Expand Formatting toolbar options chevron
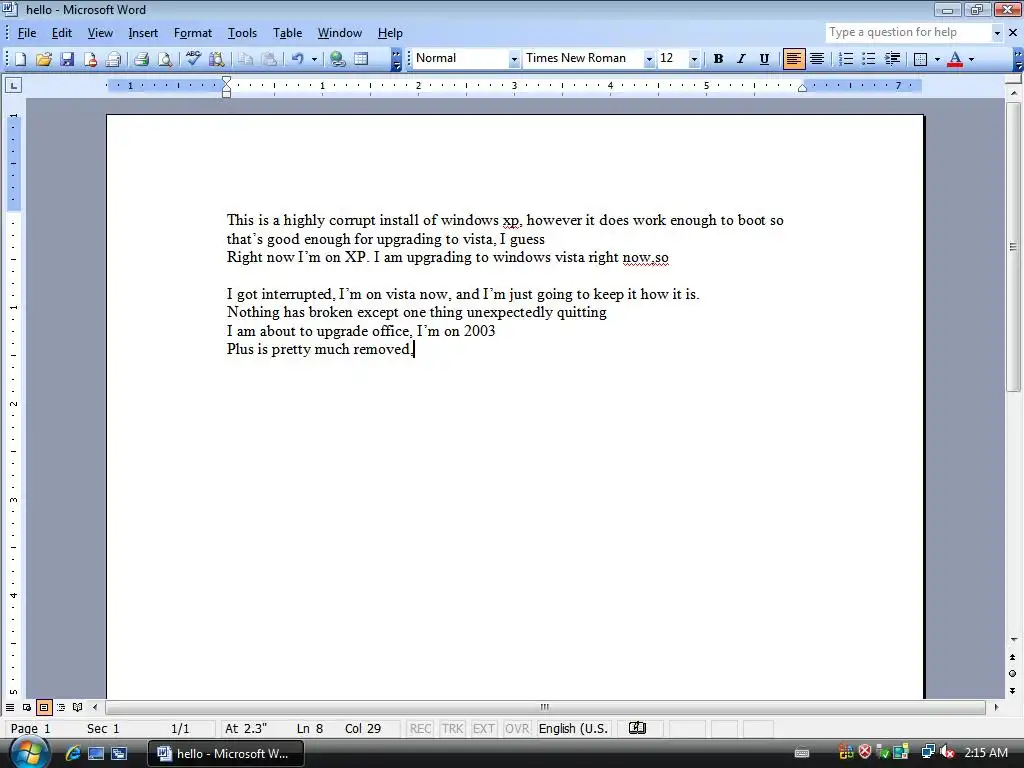 [1018, 59]
